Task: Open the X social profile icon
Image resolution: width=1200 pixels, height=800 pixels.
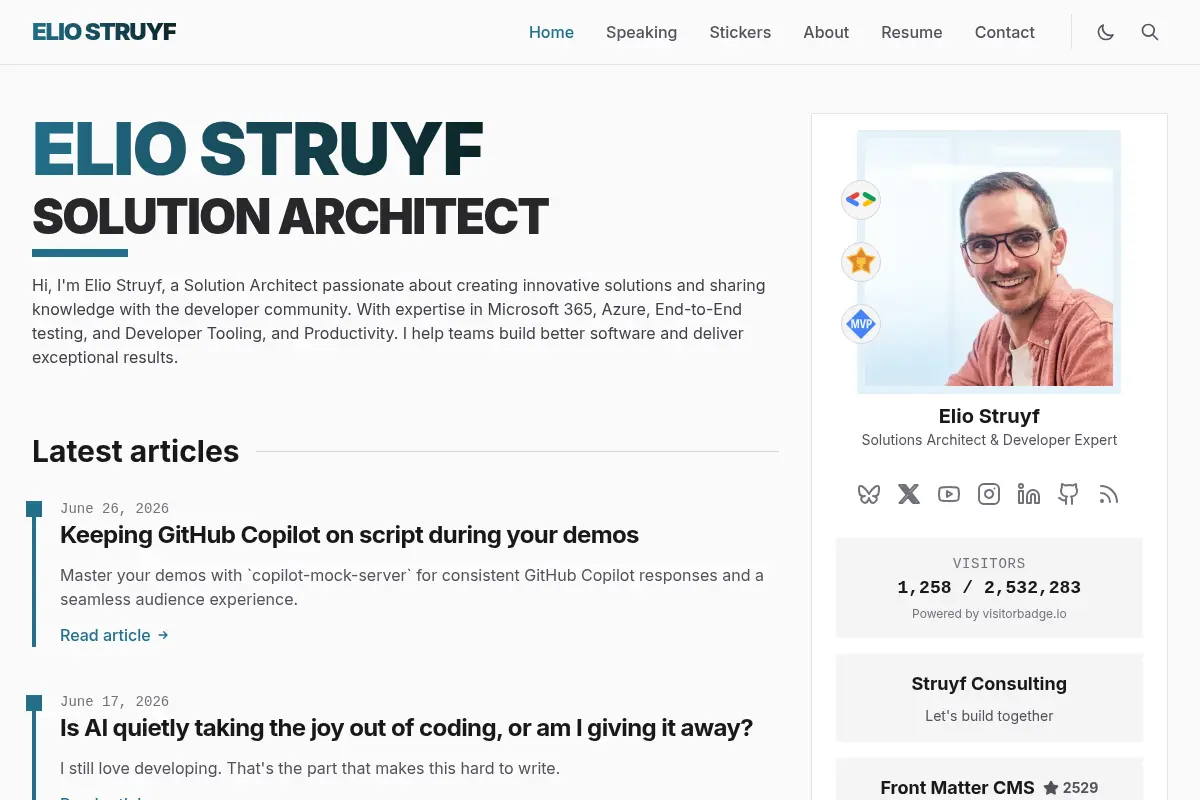Action: coord(909,494)
